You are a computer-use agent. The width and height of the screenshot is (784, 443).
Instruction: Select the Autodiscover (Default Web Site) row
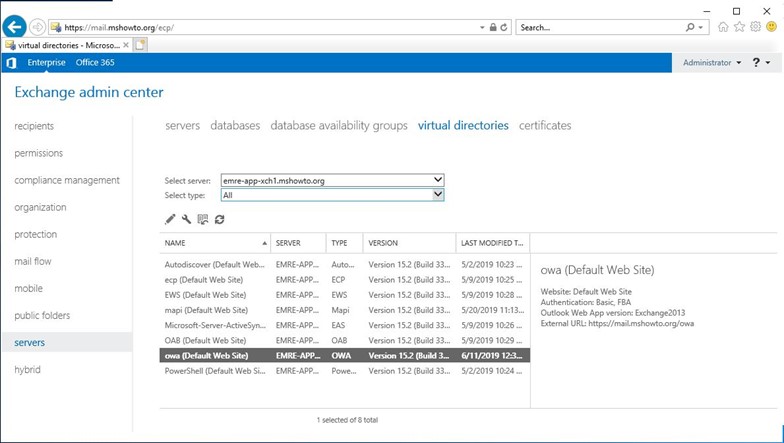pos(344,264)
